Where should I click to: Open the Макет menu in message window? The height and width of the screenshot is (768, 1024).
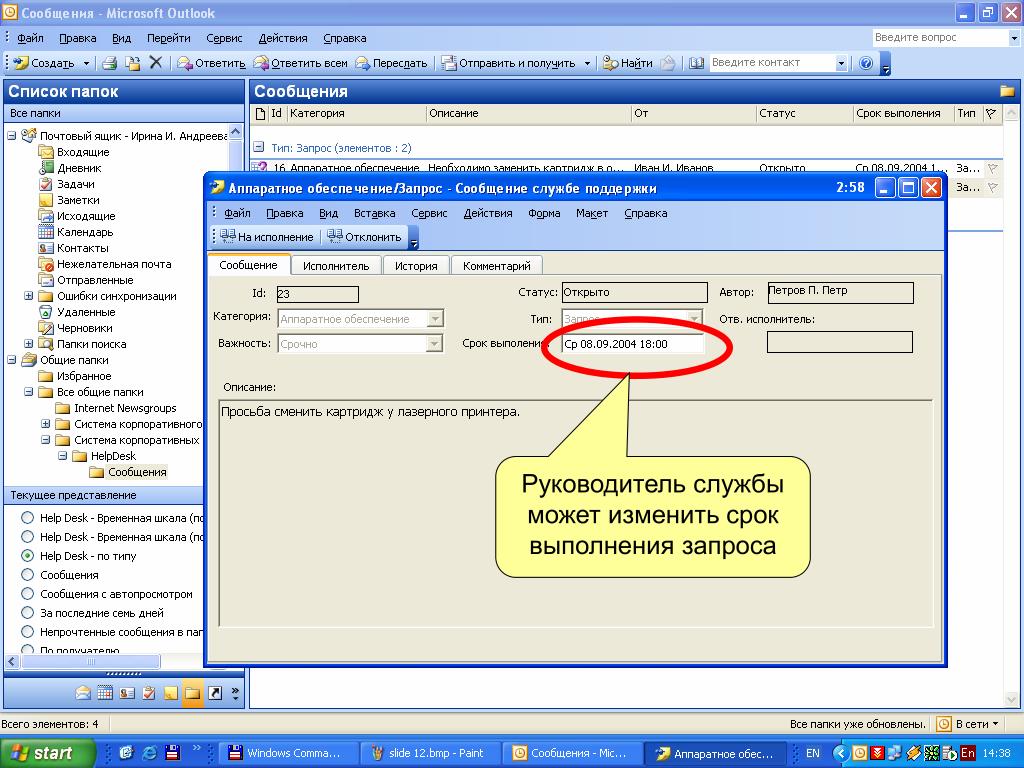(592, 213)
